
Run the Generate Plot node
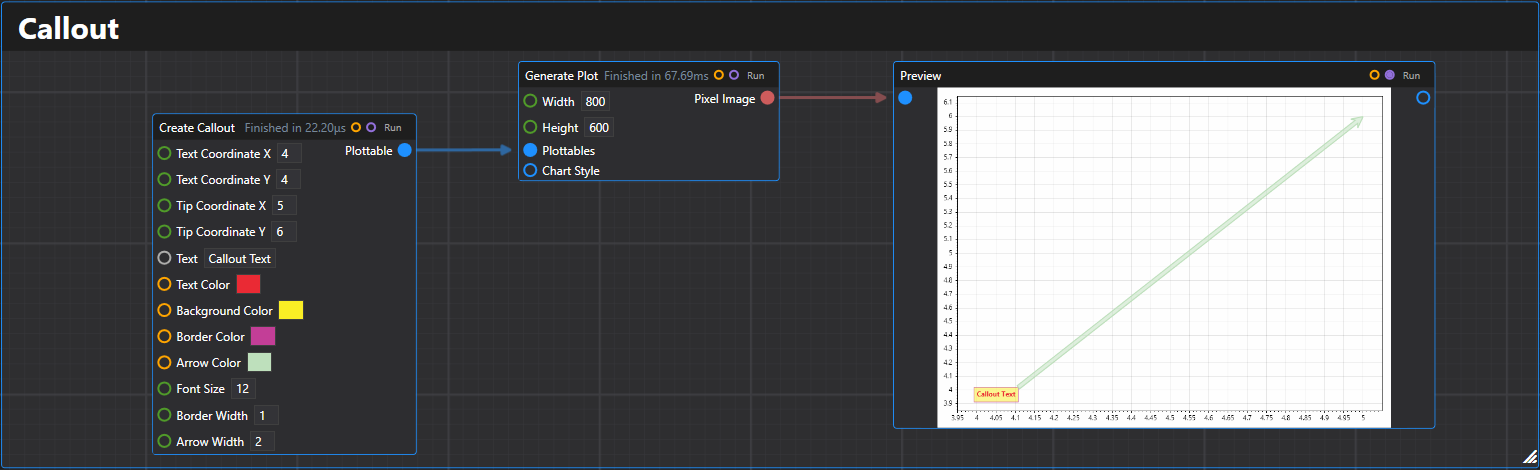(756, 75)
